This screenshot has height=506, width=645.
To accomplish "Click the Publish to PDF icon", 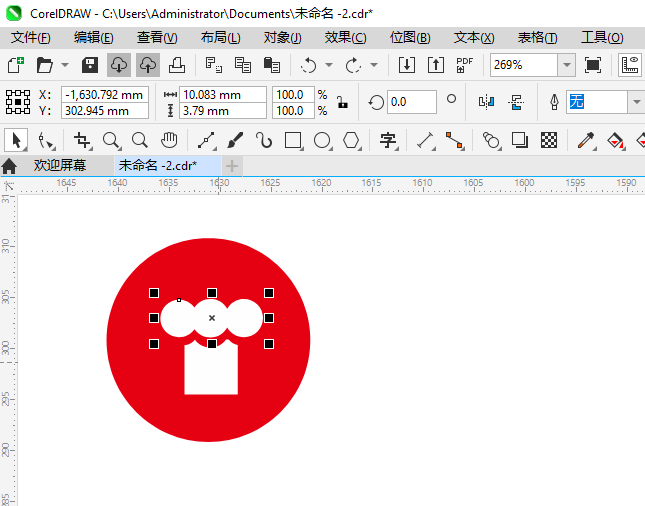I will pos(465,65).
